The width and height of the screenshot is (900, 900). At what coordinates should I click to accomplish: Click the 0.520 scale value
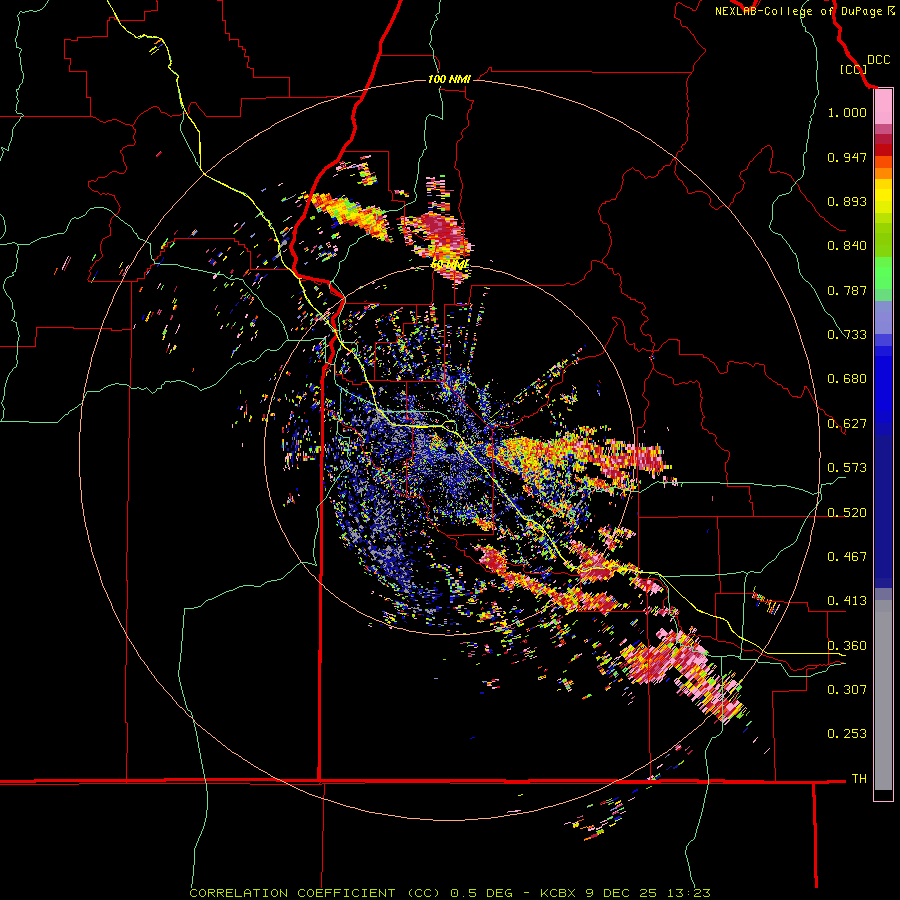[x=847, y=513]
